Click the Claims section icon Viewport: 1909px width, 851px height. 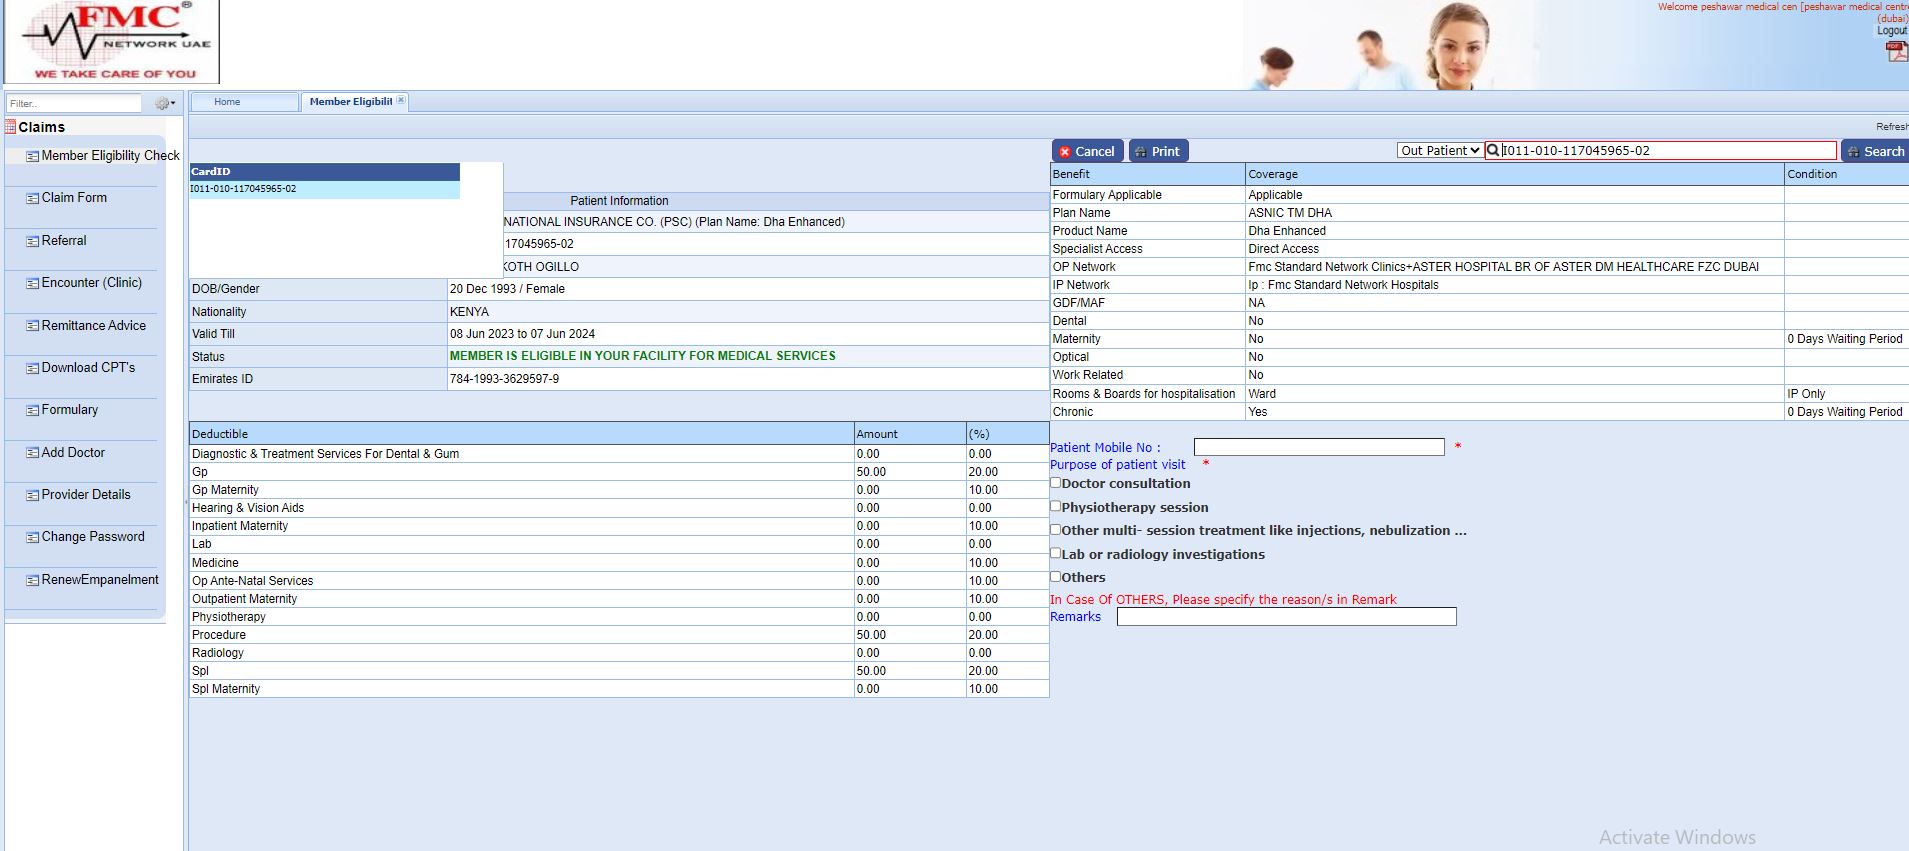click(x=11, y=127)
